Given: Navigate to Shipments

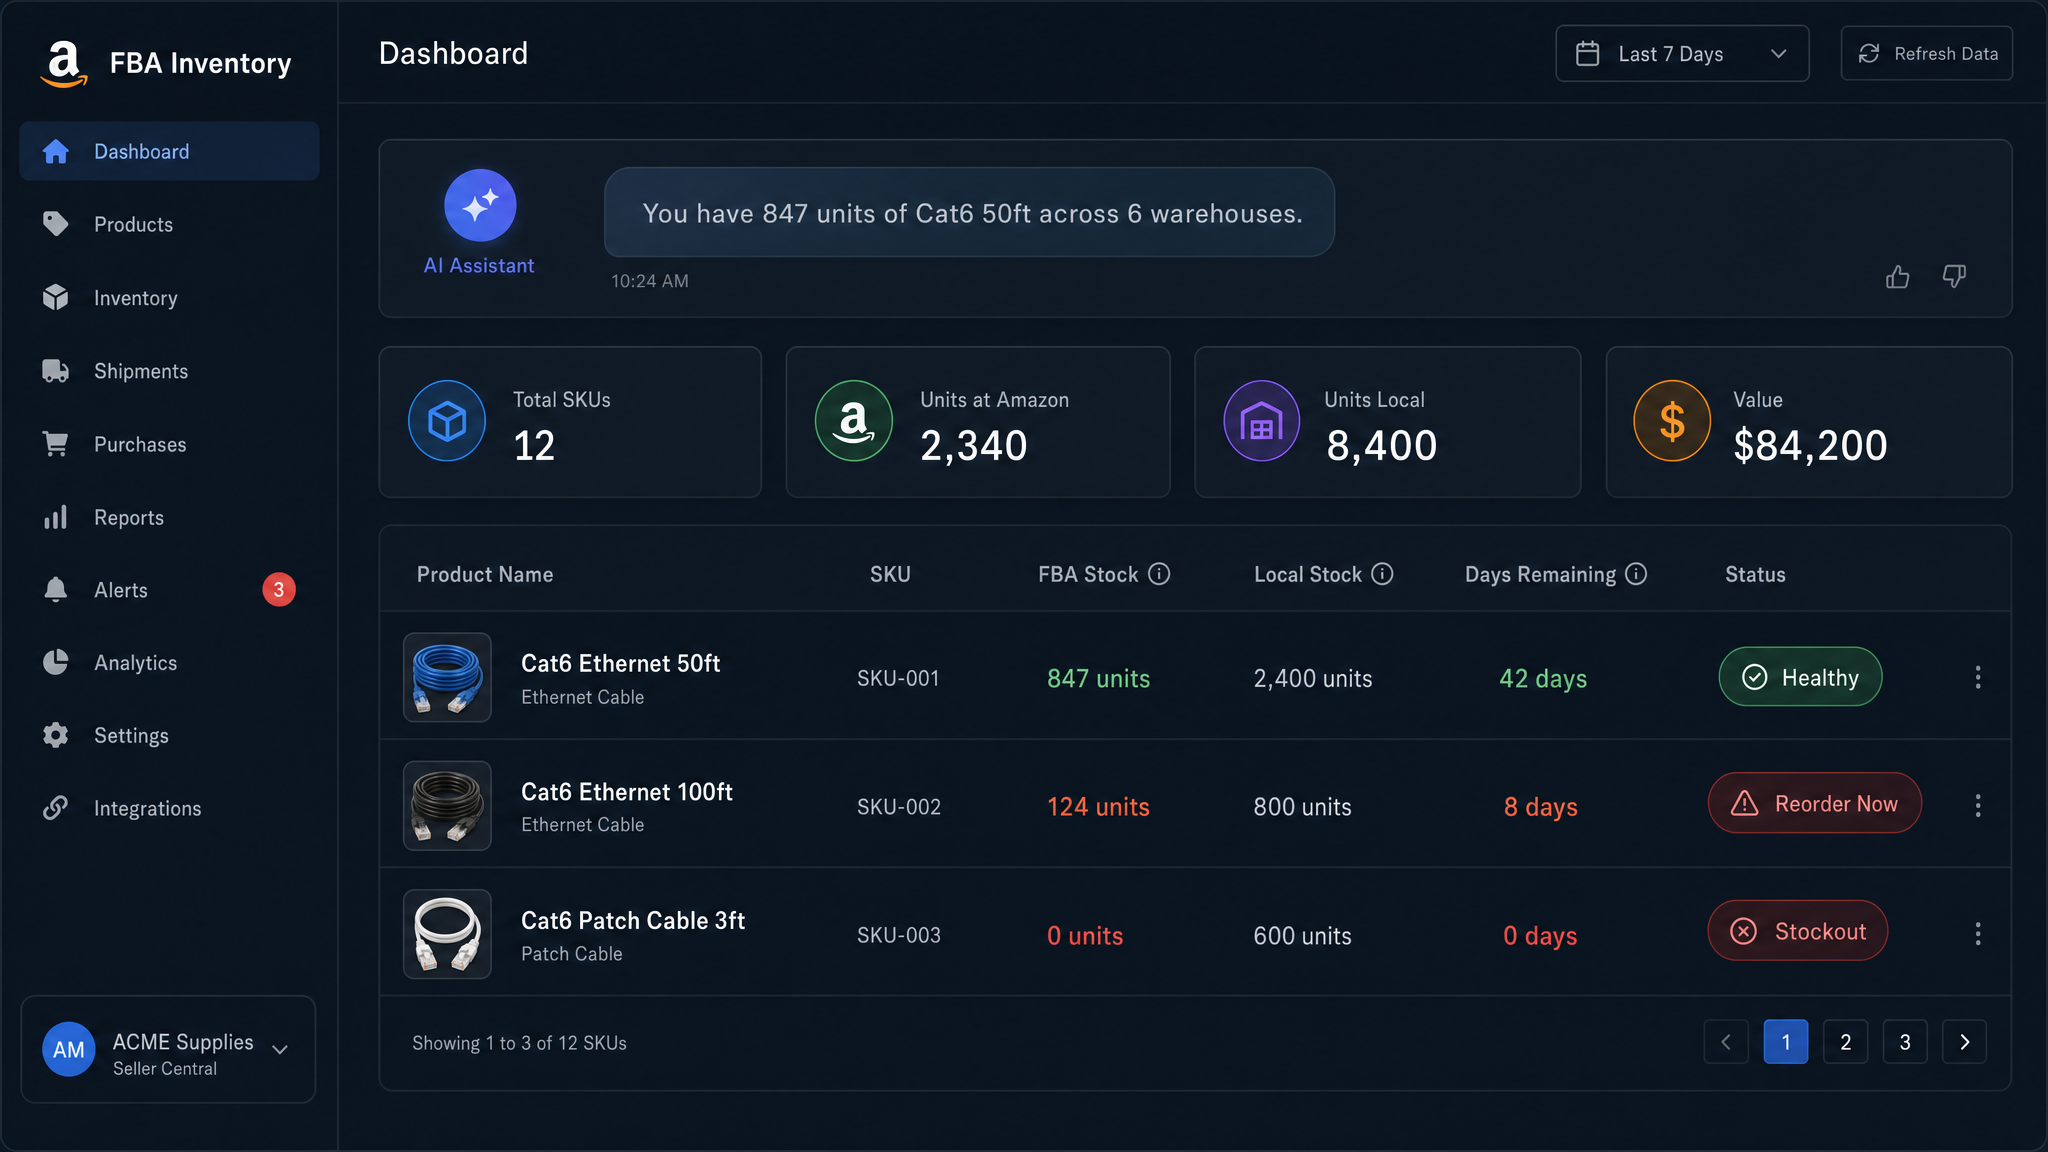Looking at the screenshot, I should [x=169, y=371].
